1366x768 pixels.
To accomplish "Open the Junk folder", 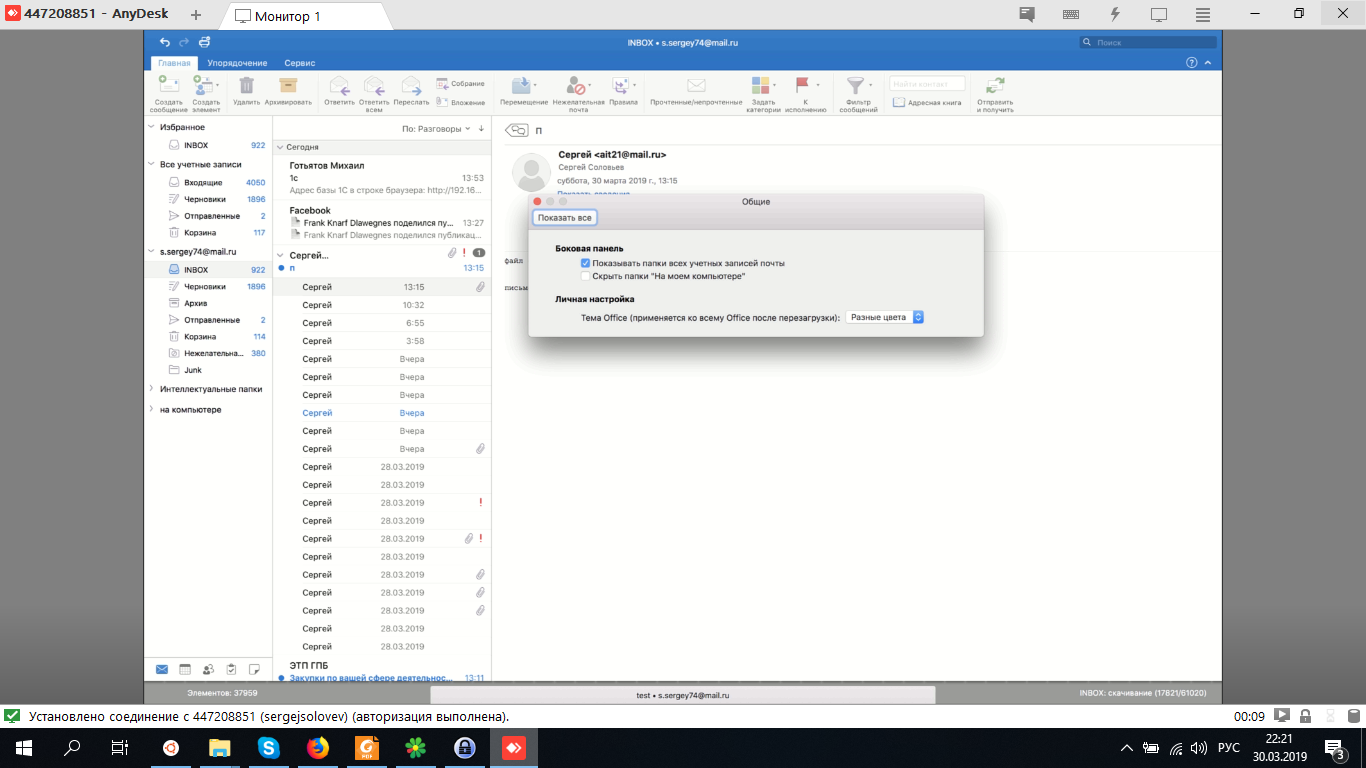I will point(208,370).
